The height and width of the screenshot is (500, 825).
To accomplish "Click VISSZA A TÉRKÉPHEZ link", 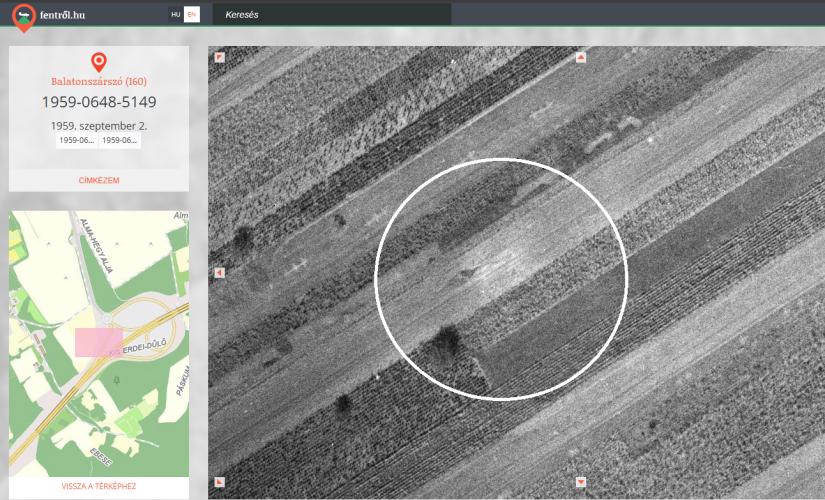I will (99, 486).
